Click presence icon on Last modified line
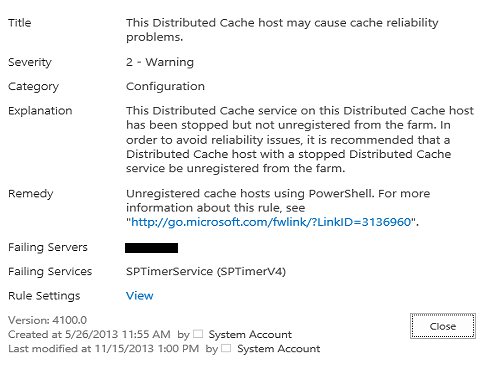Screen dimensions: 490x373 tap(226, 348)
